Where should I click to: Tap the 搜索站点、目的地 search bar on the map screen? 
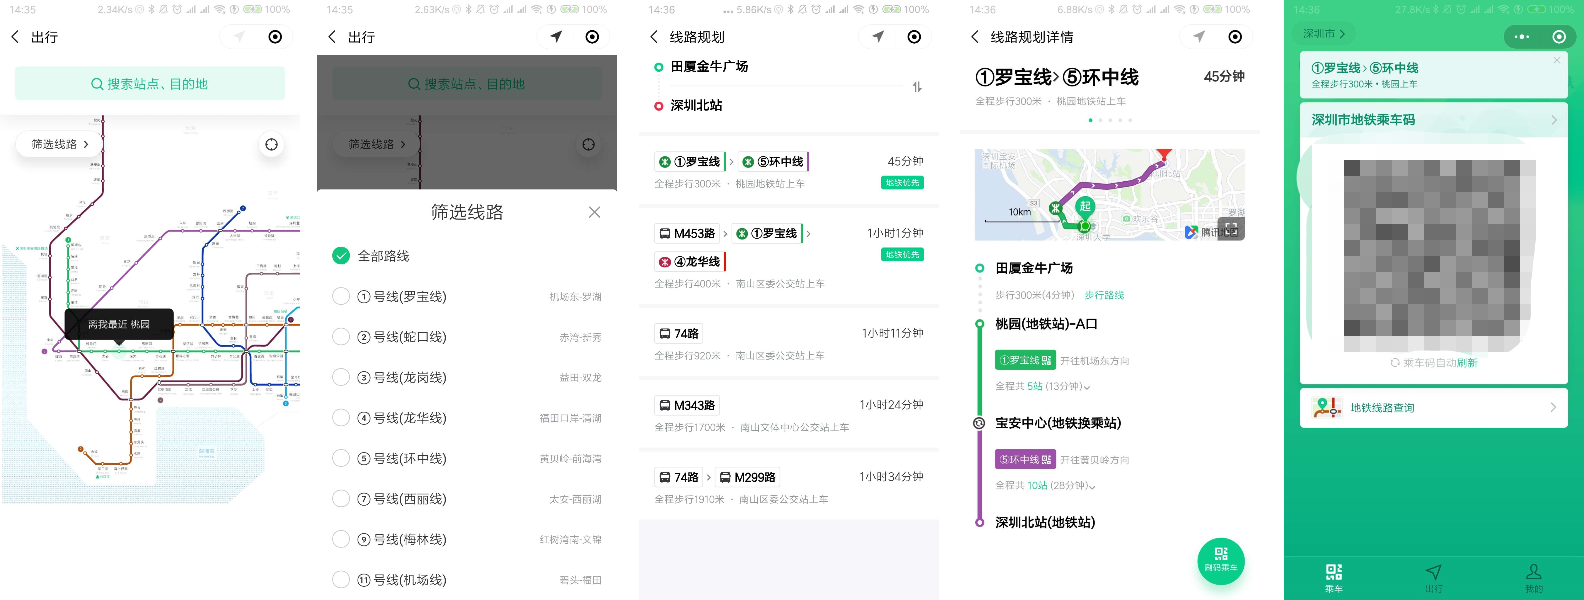tap(150, 84)
